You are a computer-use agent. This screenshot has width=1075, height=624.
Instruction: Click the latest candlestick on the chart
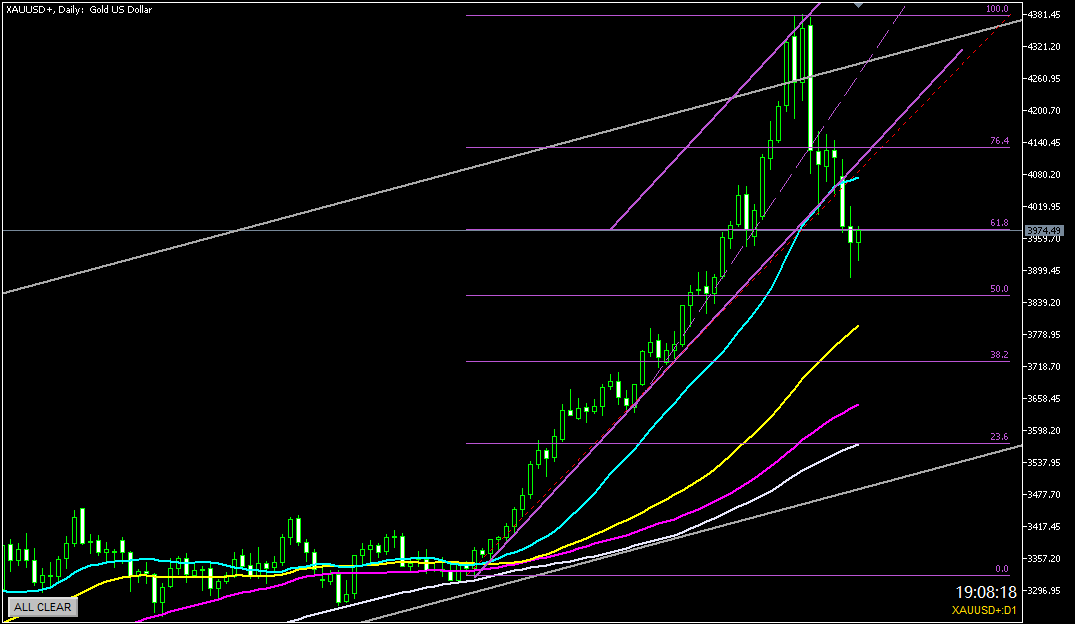point(858,238)
